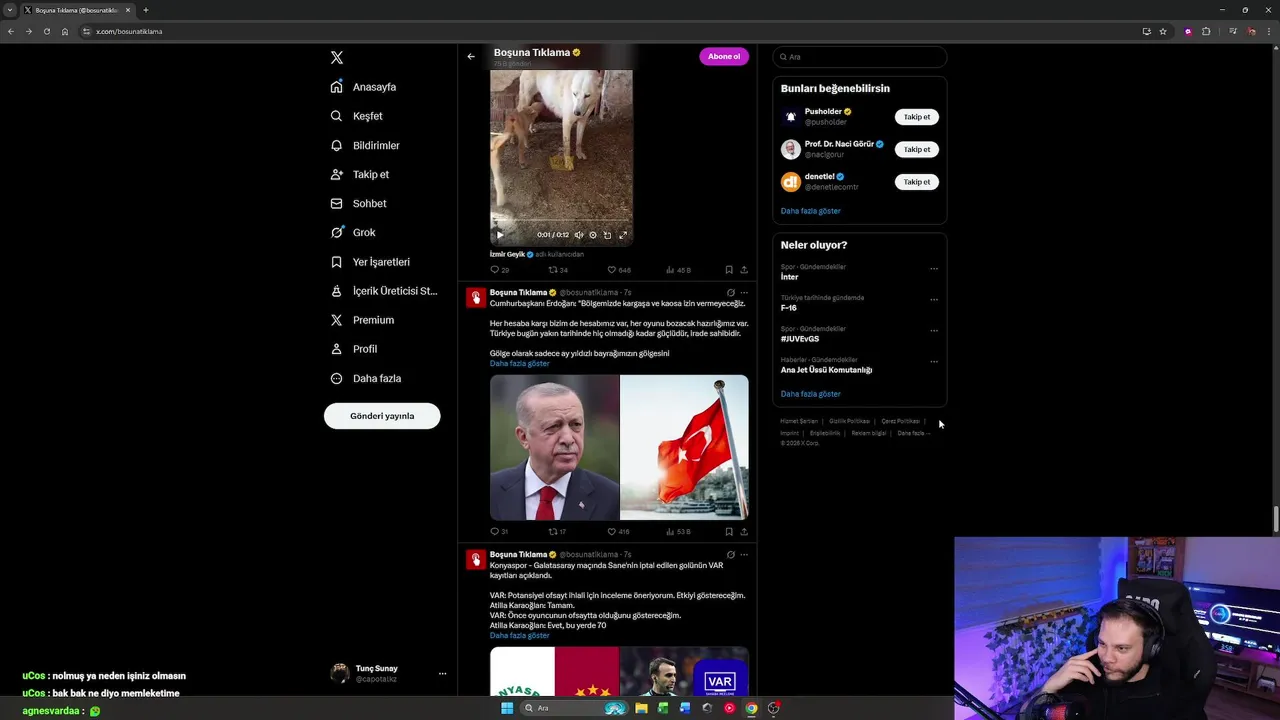Open İzmir Geyik source link
This screenshot has height=720, width=1280.
(x=507, y=254)
